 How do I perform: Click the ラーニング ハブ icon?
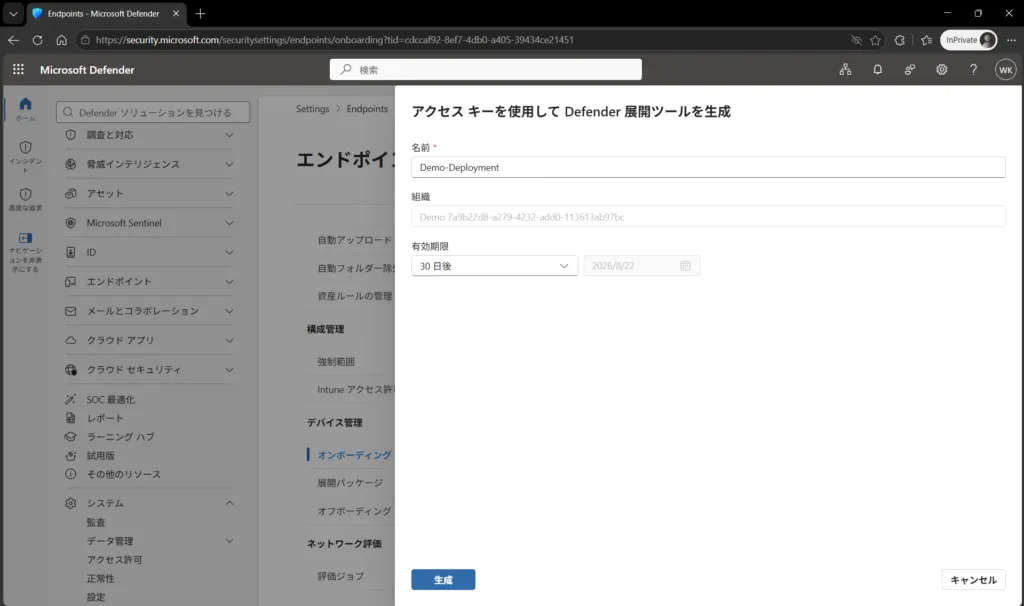pyautogui.click(x=71, y=436)
